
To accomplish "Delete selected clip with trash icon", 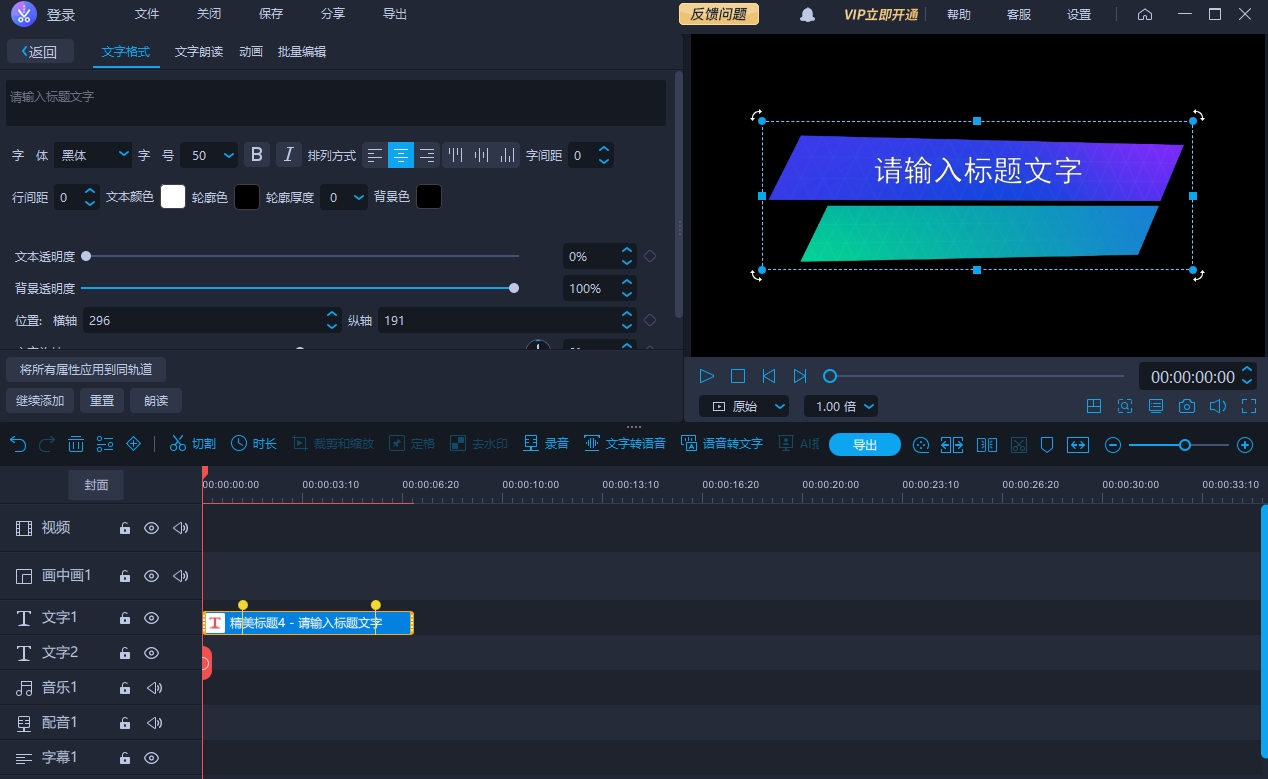I will pyautogui.click(x=76, y=444).
